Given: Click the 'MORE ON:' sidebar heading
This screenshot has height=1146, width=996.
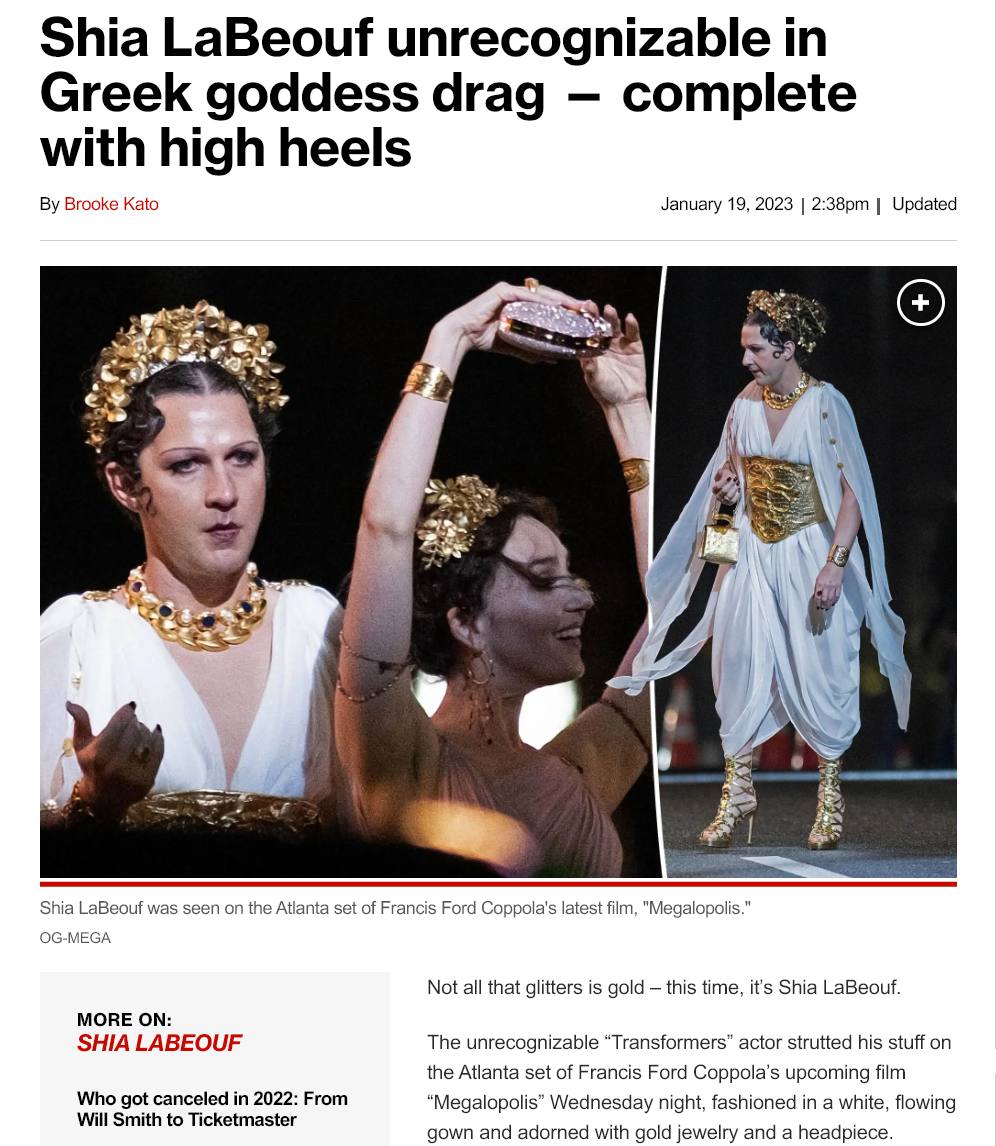Looking at the screenshot, I should [x=124, y=1020].
